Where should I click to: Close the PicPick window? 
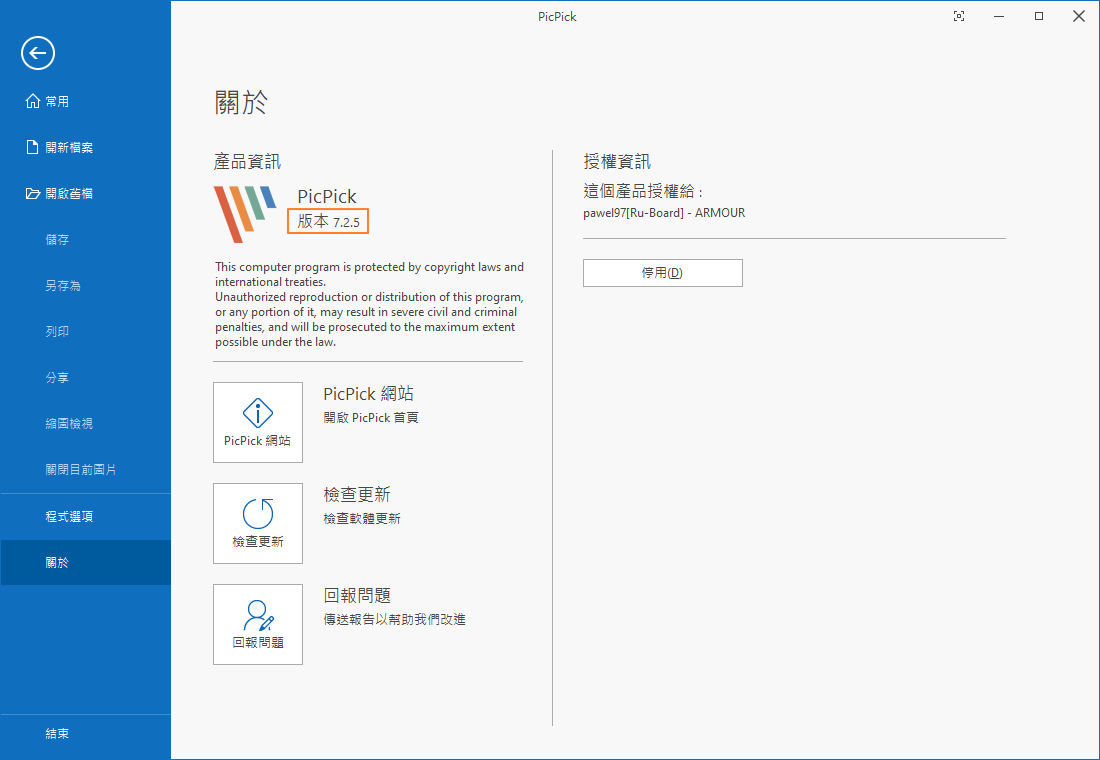click(1079, 16)
